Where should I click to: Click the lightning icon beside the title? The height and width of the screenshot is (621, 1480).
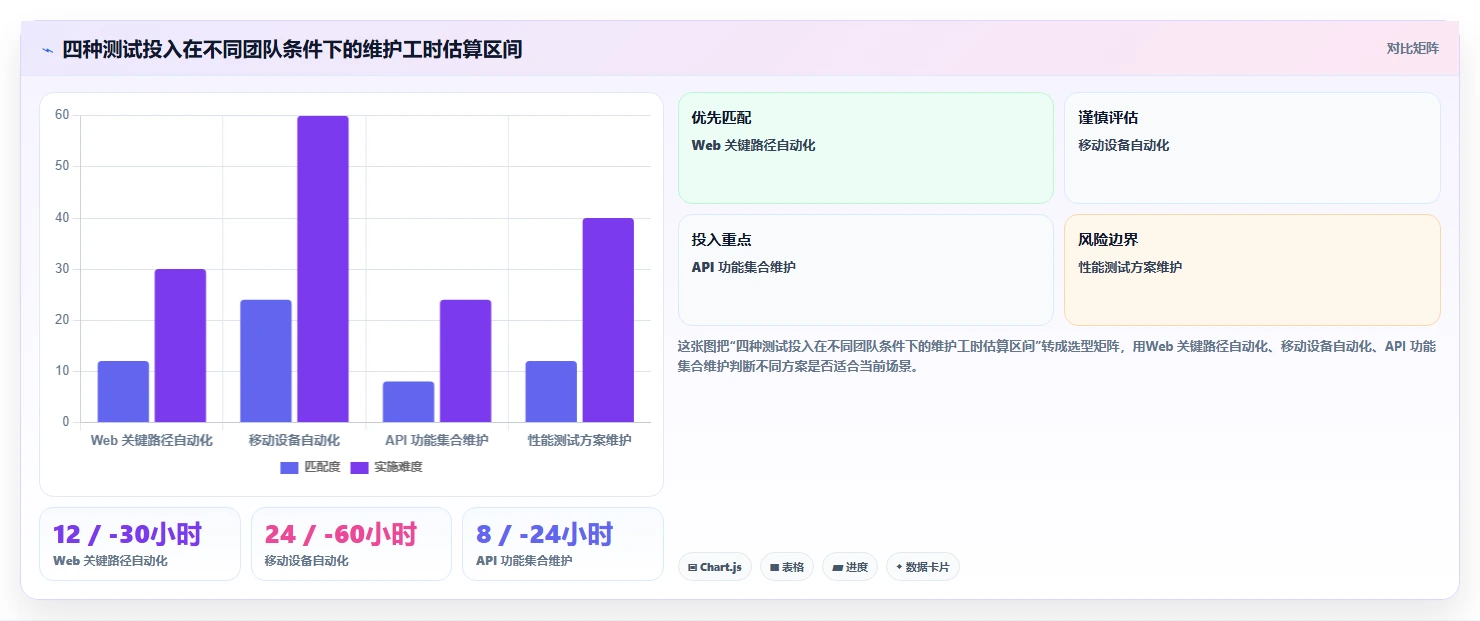tap(47, 50)
